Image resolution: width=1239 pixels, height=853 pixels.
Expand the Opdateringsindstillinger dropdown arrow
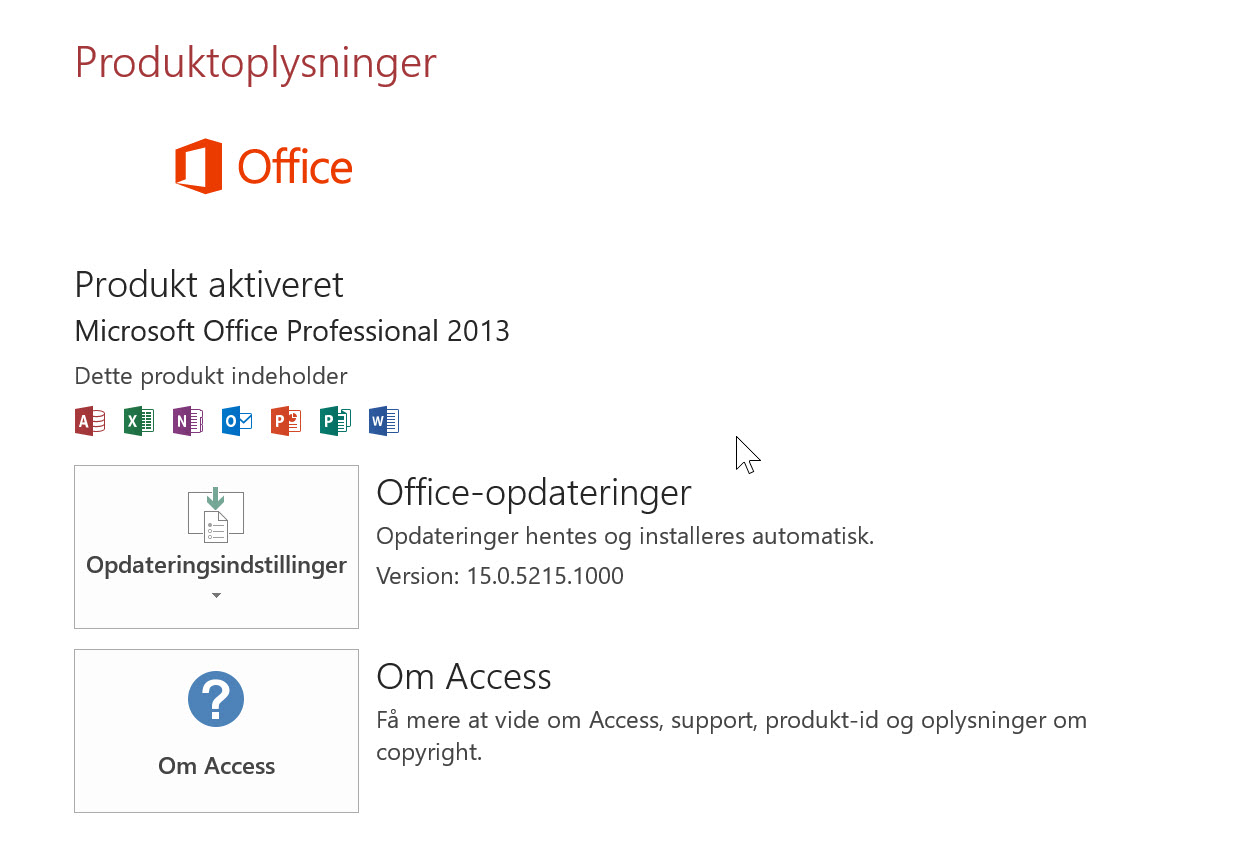pyautogui.click(x=216, y=596)
